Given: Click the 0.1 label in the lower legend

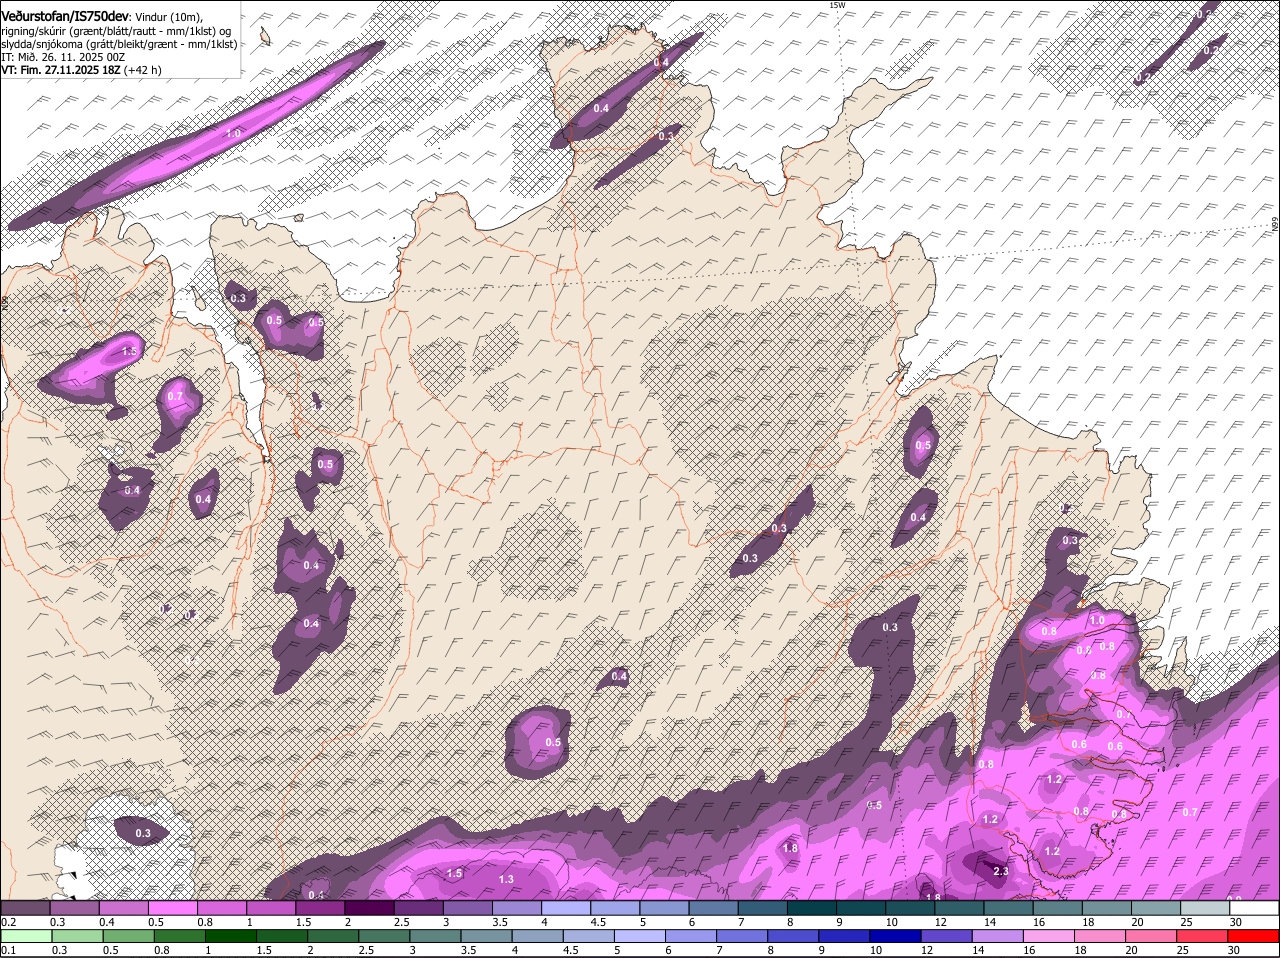Looking at the screenshot, I should coord(8,951).
